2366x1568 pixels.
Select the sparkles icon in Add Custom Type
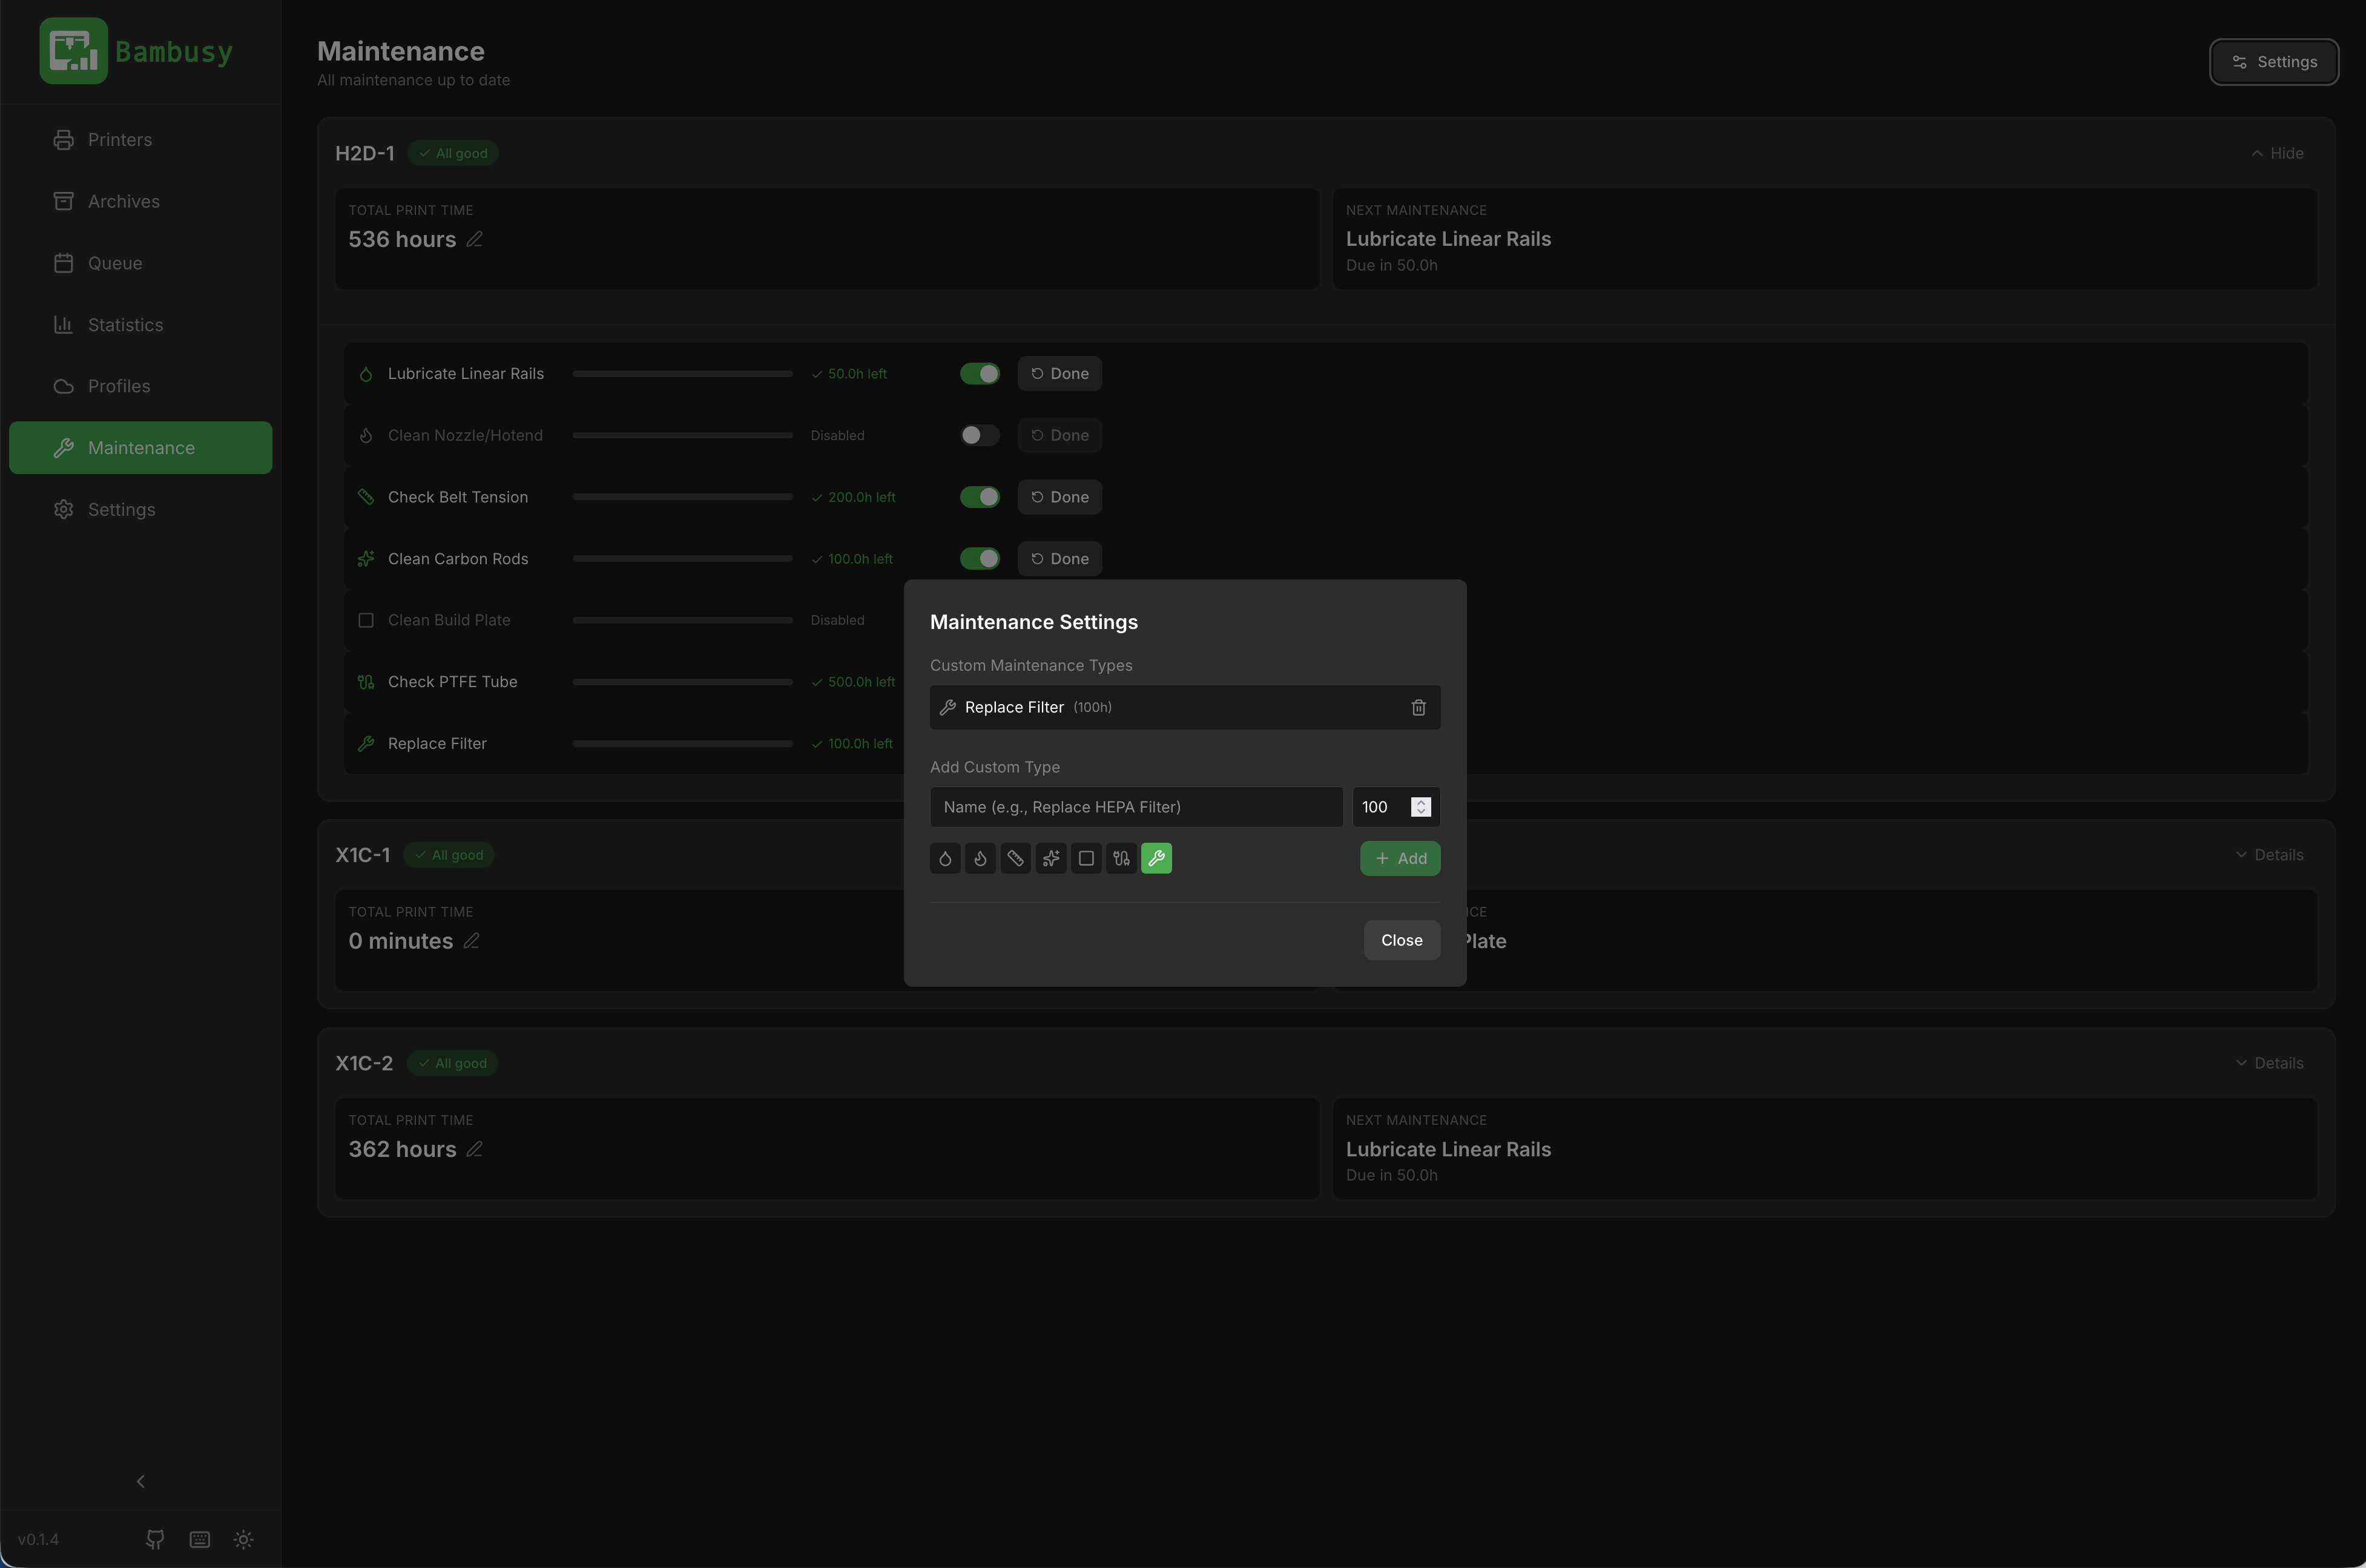1051,858
